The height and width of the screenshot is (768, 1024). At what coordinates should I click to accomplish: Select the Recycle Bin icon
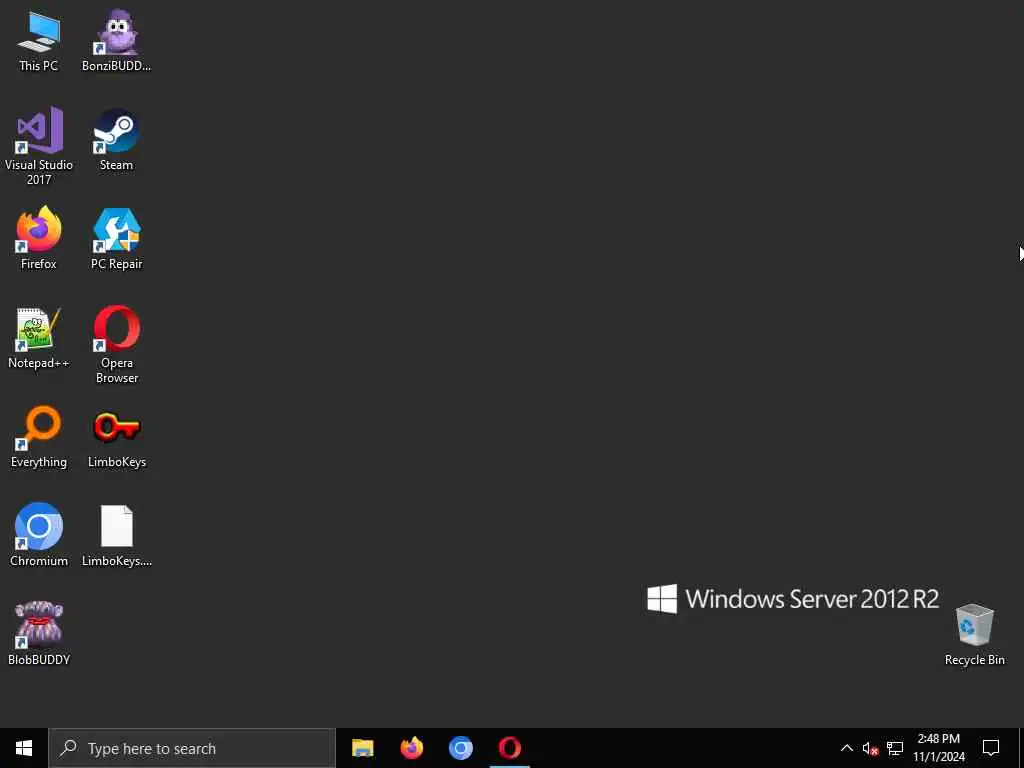tap(974, 635)
